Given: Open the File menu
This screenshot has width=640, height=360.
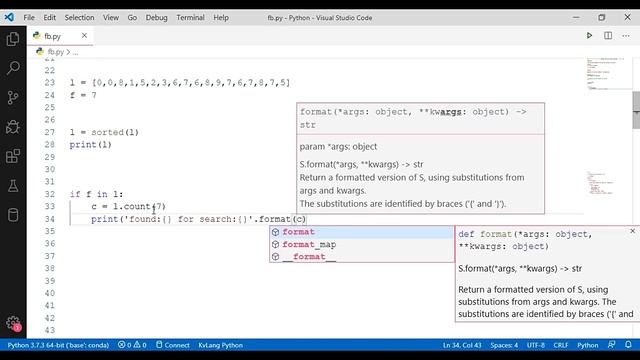Looking at the screenshot, I should [29, 18].
